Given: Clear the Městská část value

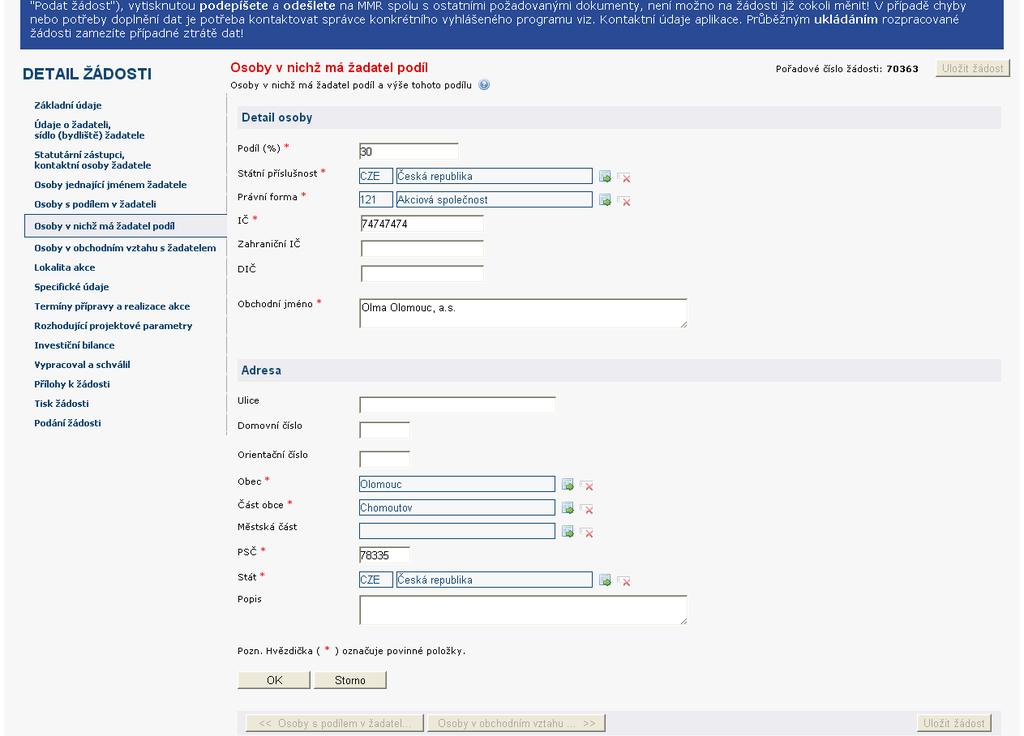Looking at the screenshot, I should (x=587, y=532).
